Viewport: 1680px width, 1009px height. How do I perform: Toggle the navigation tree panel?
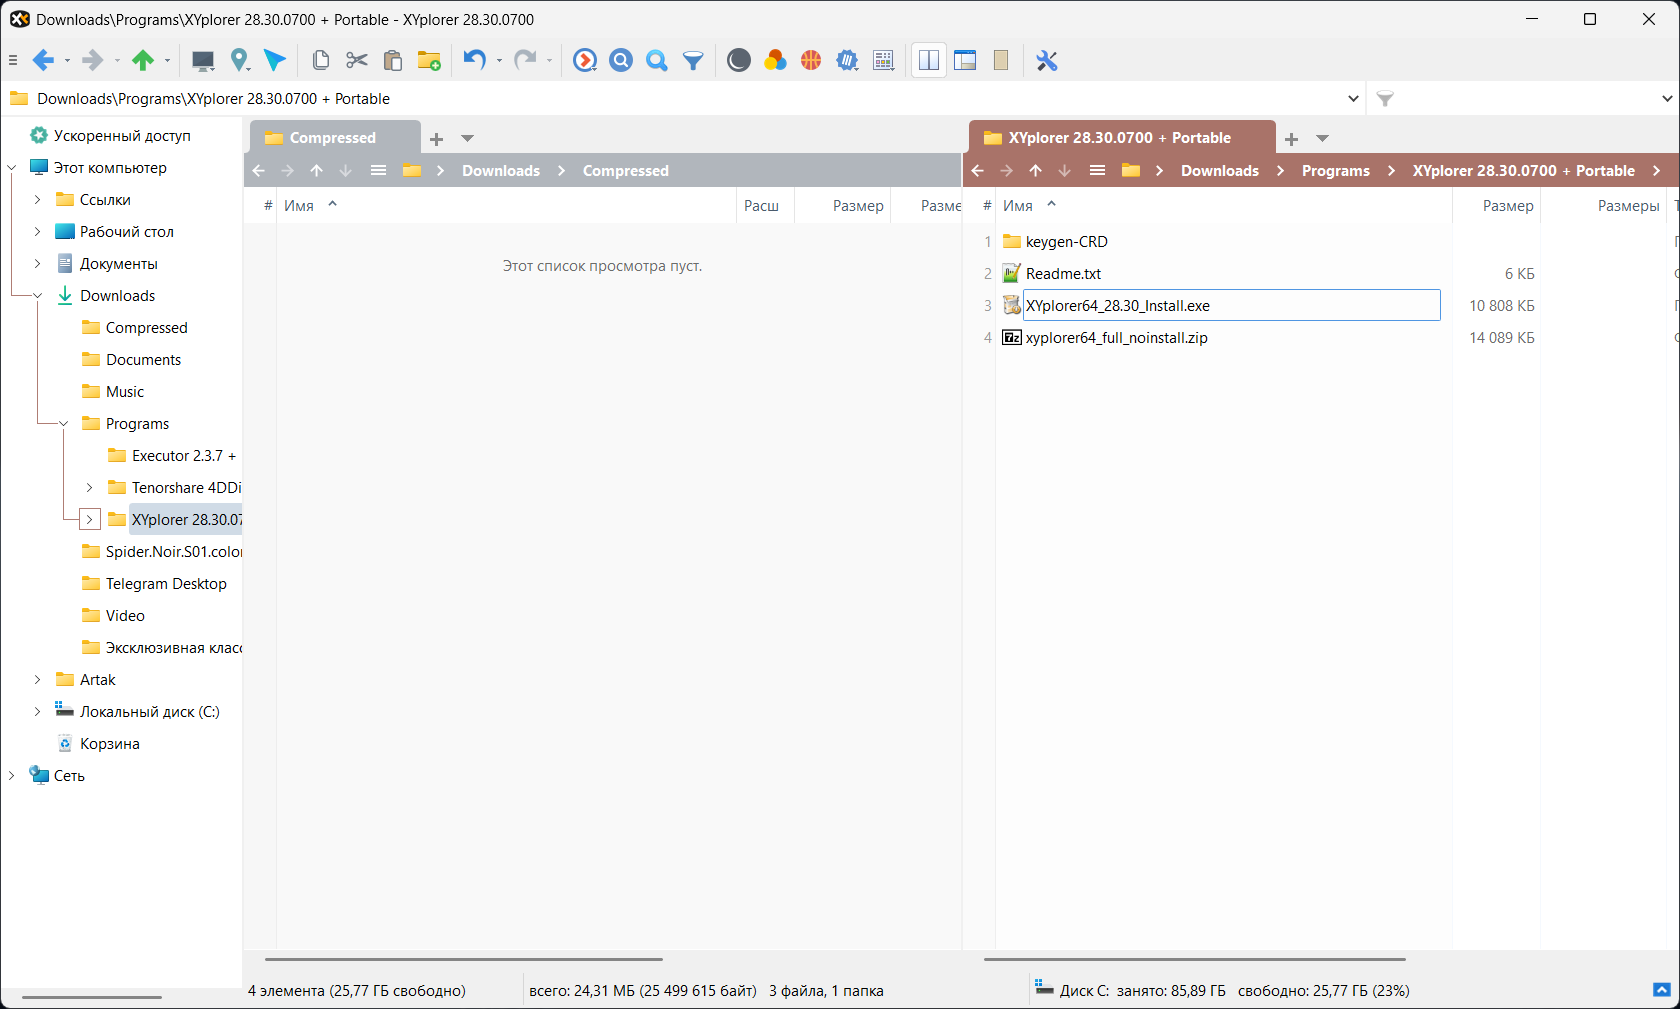click(x=965, y=61)
